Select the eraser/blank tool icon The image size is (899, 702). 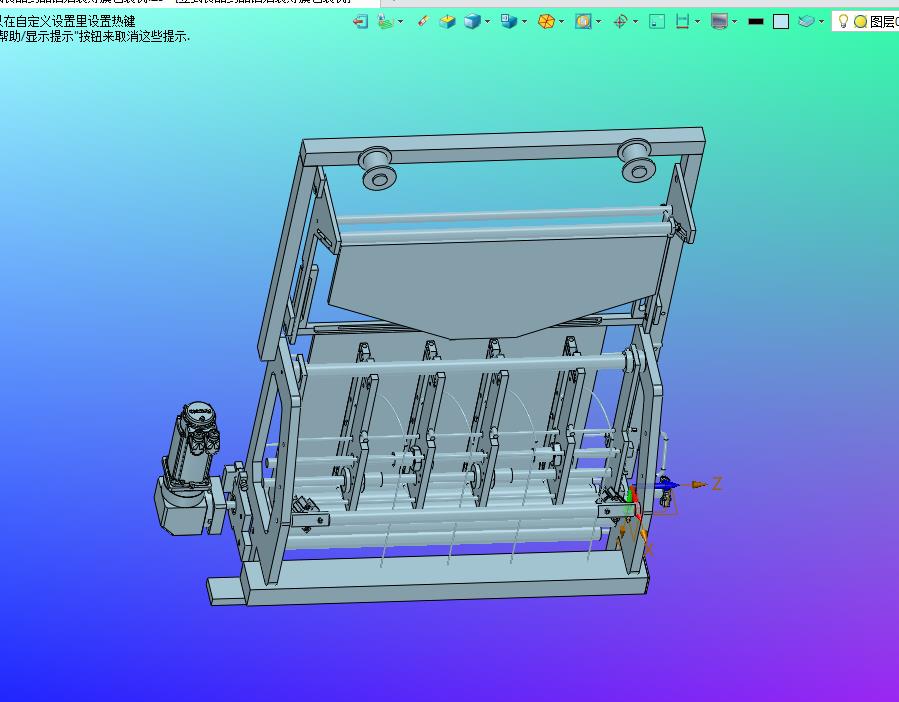(x=423, y=22)
